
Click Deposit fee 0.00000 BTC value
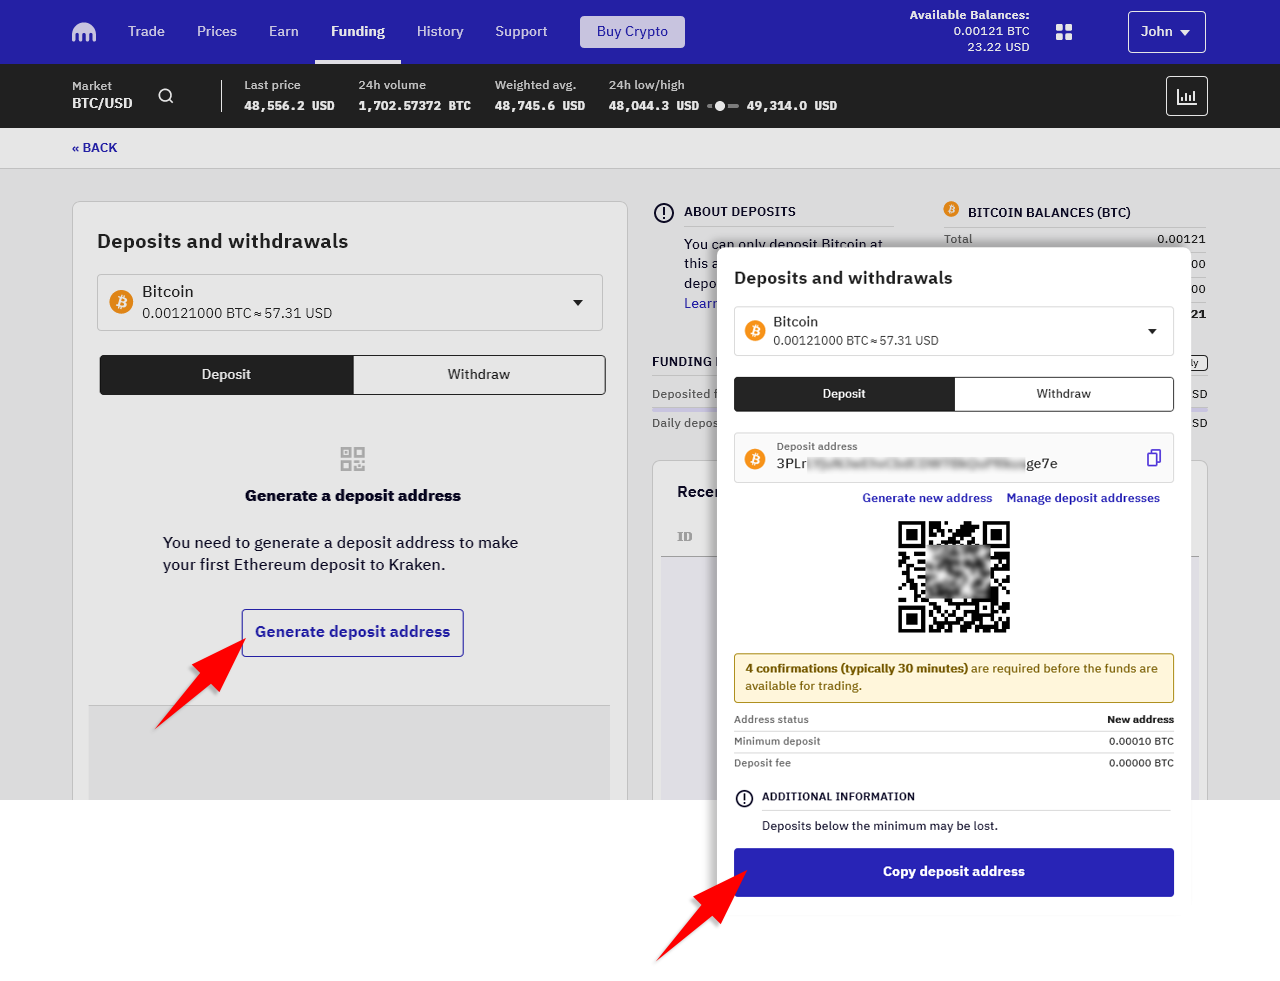1141,764
